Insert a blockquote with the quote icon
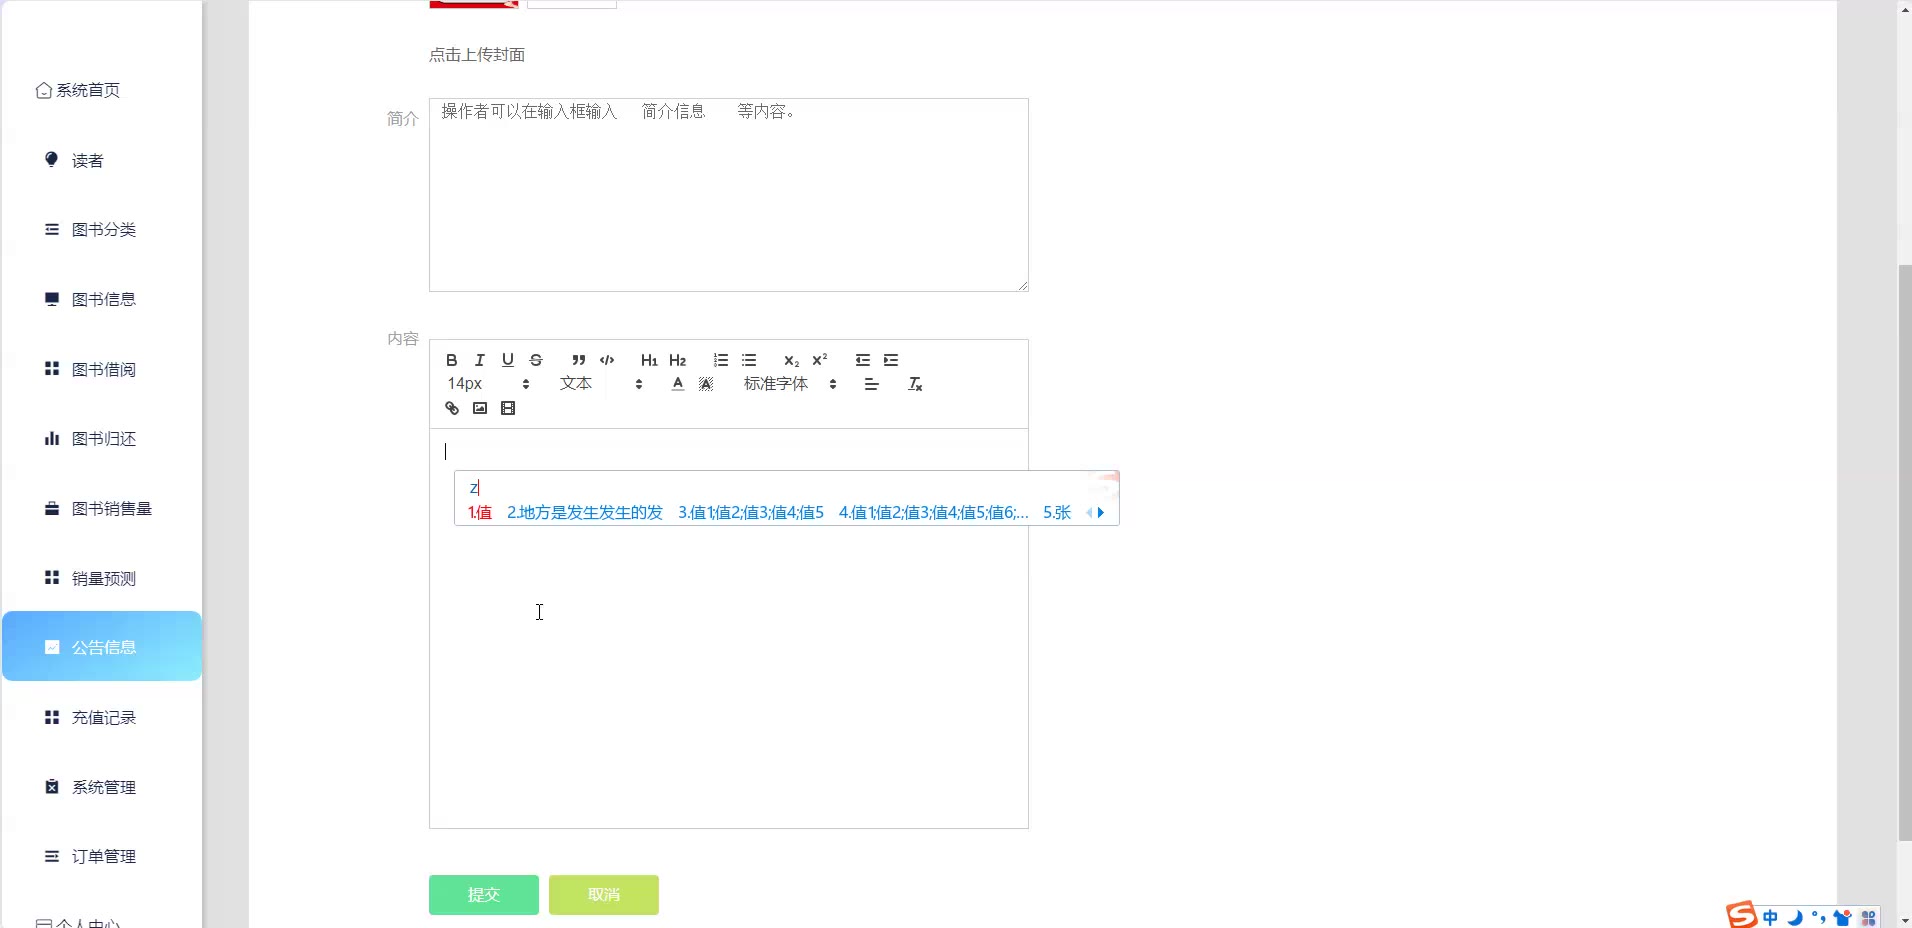The height and width of the screenshot is (928, 1912). click(579, 360)
